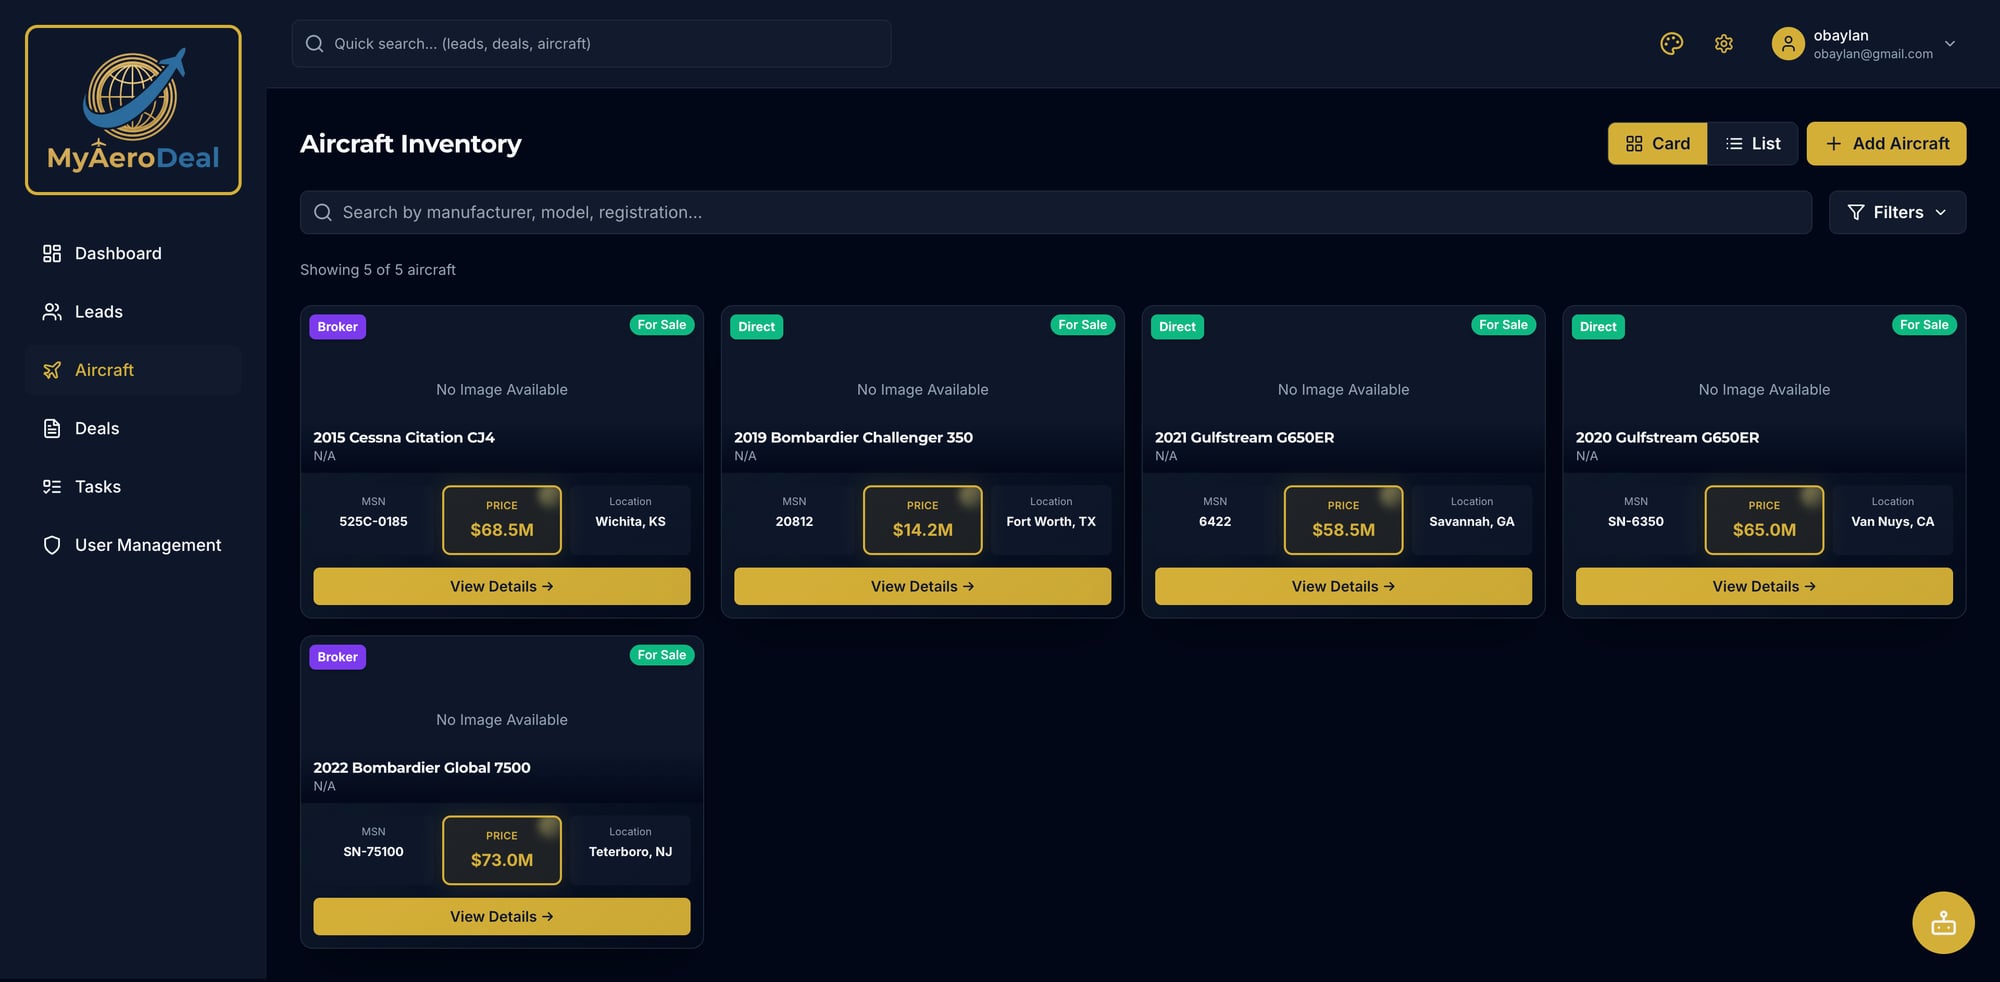Click the Leads people icon in sidebar
2000x982 pixels.
(52, 312)
